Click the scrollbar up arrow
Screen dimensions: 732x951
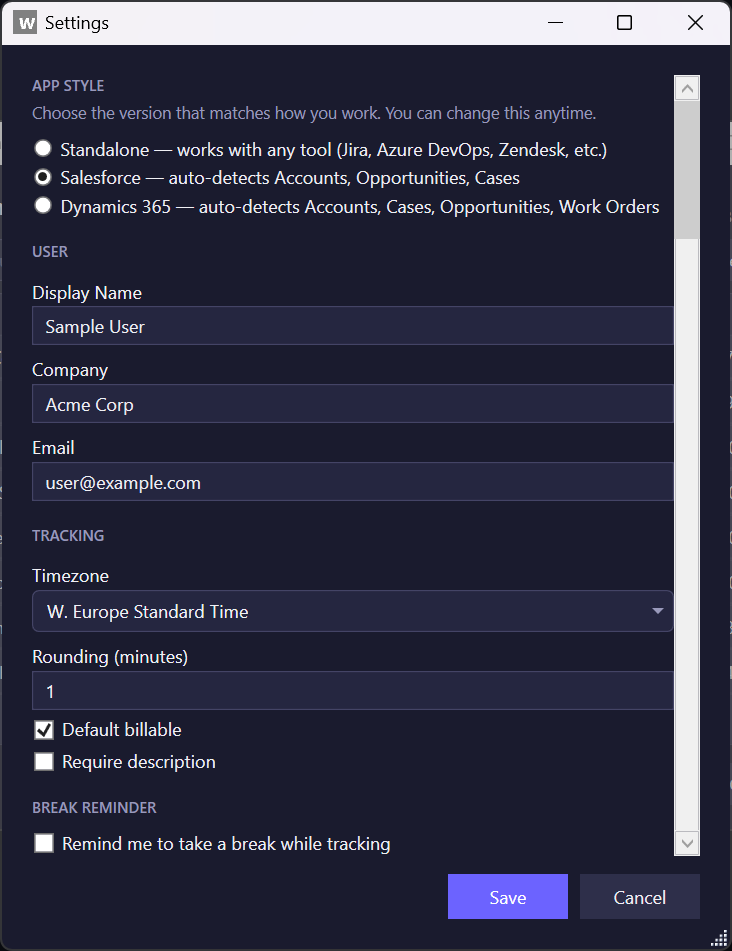tap(687, 89)
